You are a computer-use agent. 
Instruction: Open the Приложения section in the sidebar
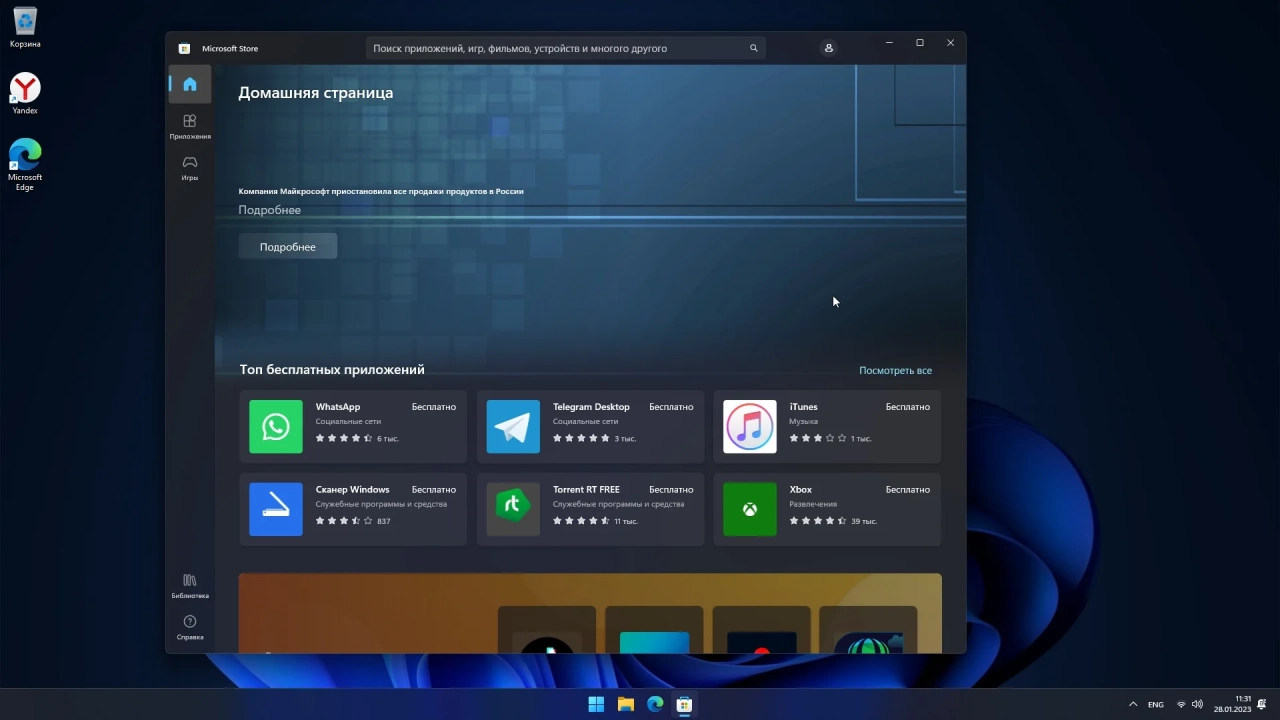coord(189,126)
